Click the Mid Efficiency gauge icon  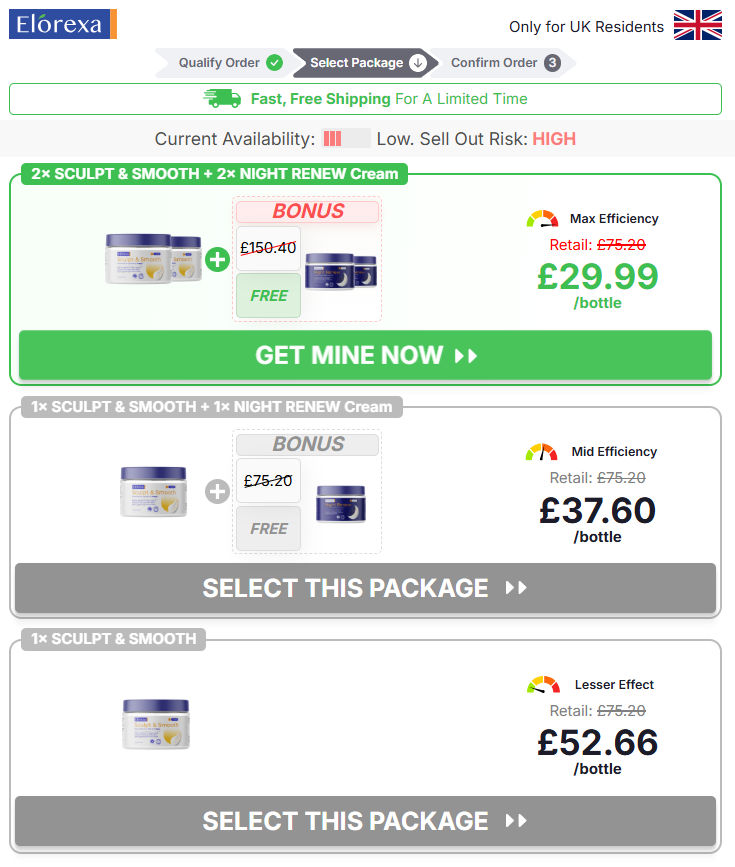pyautogui.click(x=542, y=452)
